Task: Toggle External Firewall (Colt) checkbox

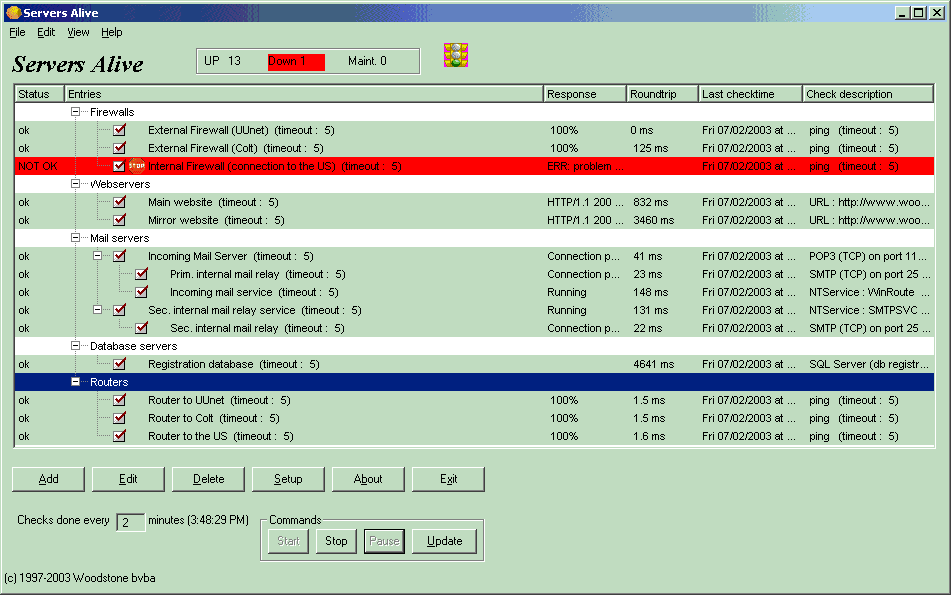Action: tap(119, 148)
